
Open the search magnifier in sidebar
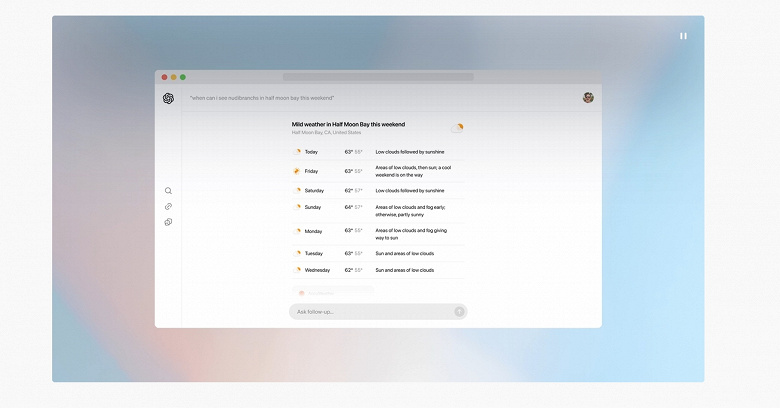[168, 191]
